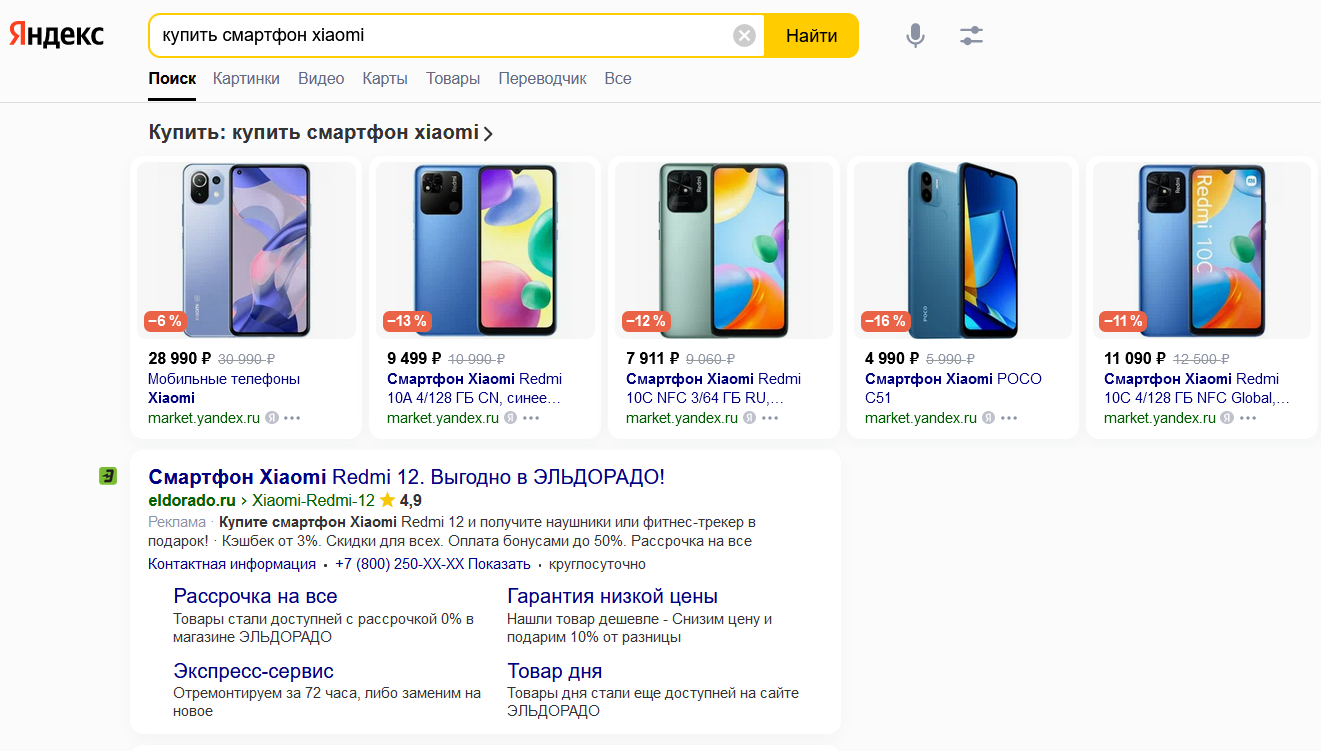1321x751 pixels.
Task: Click the Yandex logo
Action: (x=57, y=35)
